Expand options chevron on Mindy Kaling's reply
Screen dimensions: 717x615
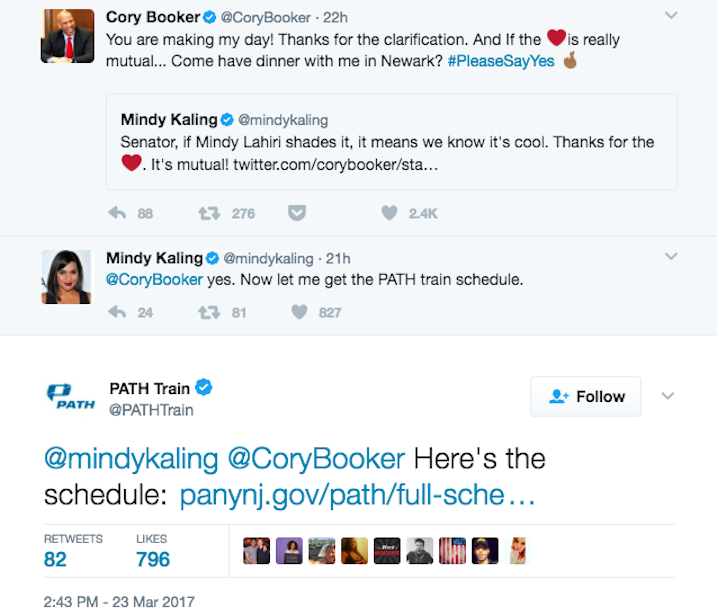(671, 257)
